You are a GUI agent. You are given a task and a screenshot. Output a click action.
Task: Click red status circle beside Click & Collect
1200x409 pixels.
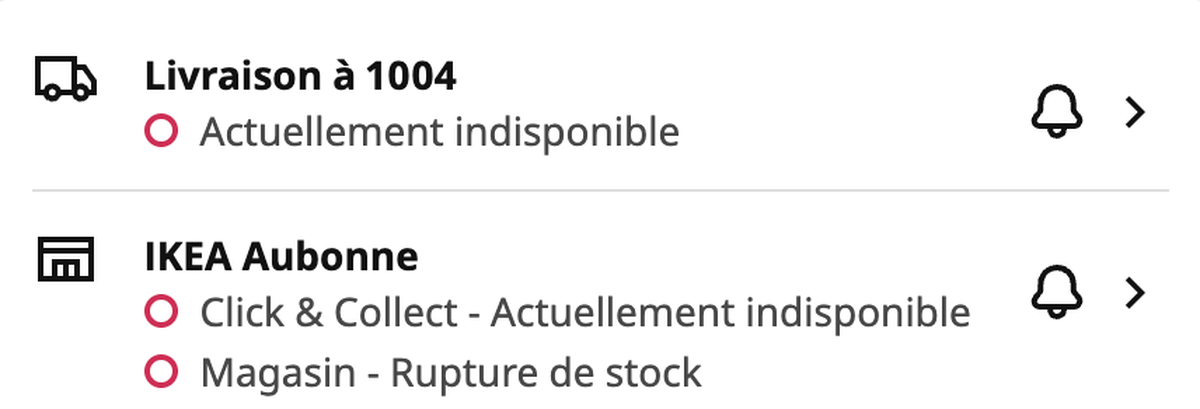tap(161, 312)
